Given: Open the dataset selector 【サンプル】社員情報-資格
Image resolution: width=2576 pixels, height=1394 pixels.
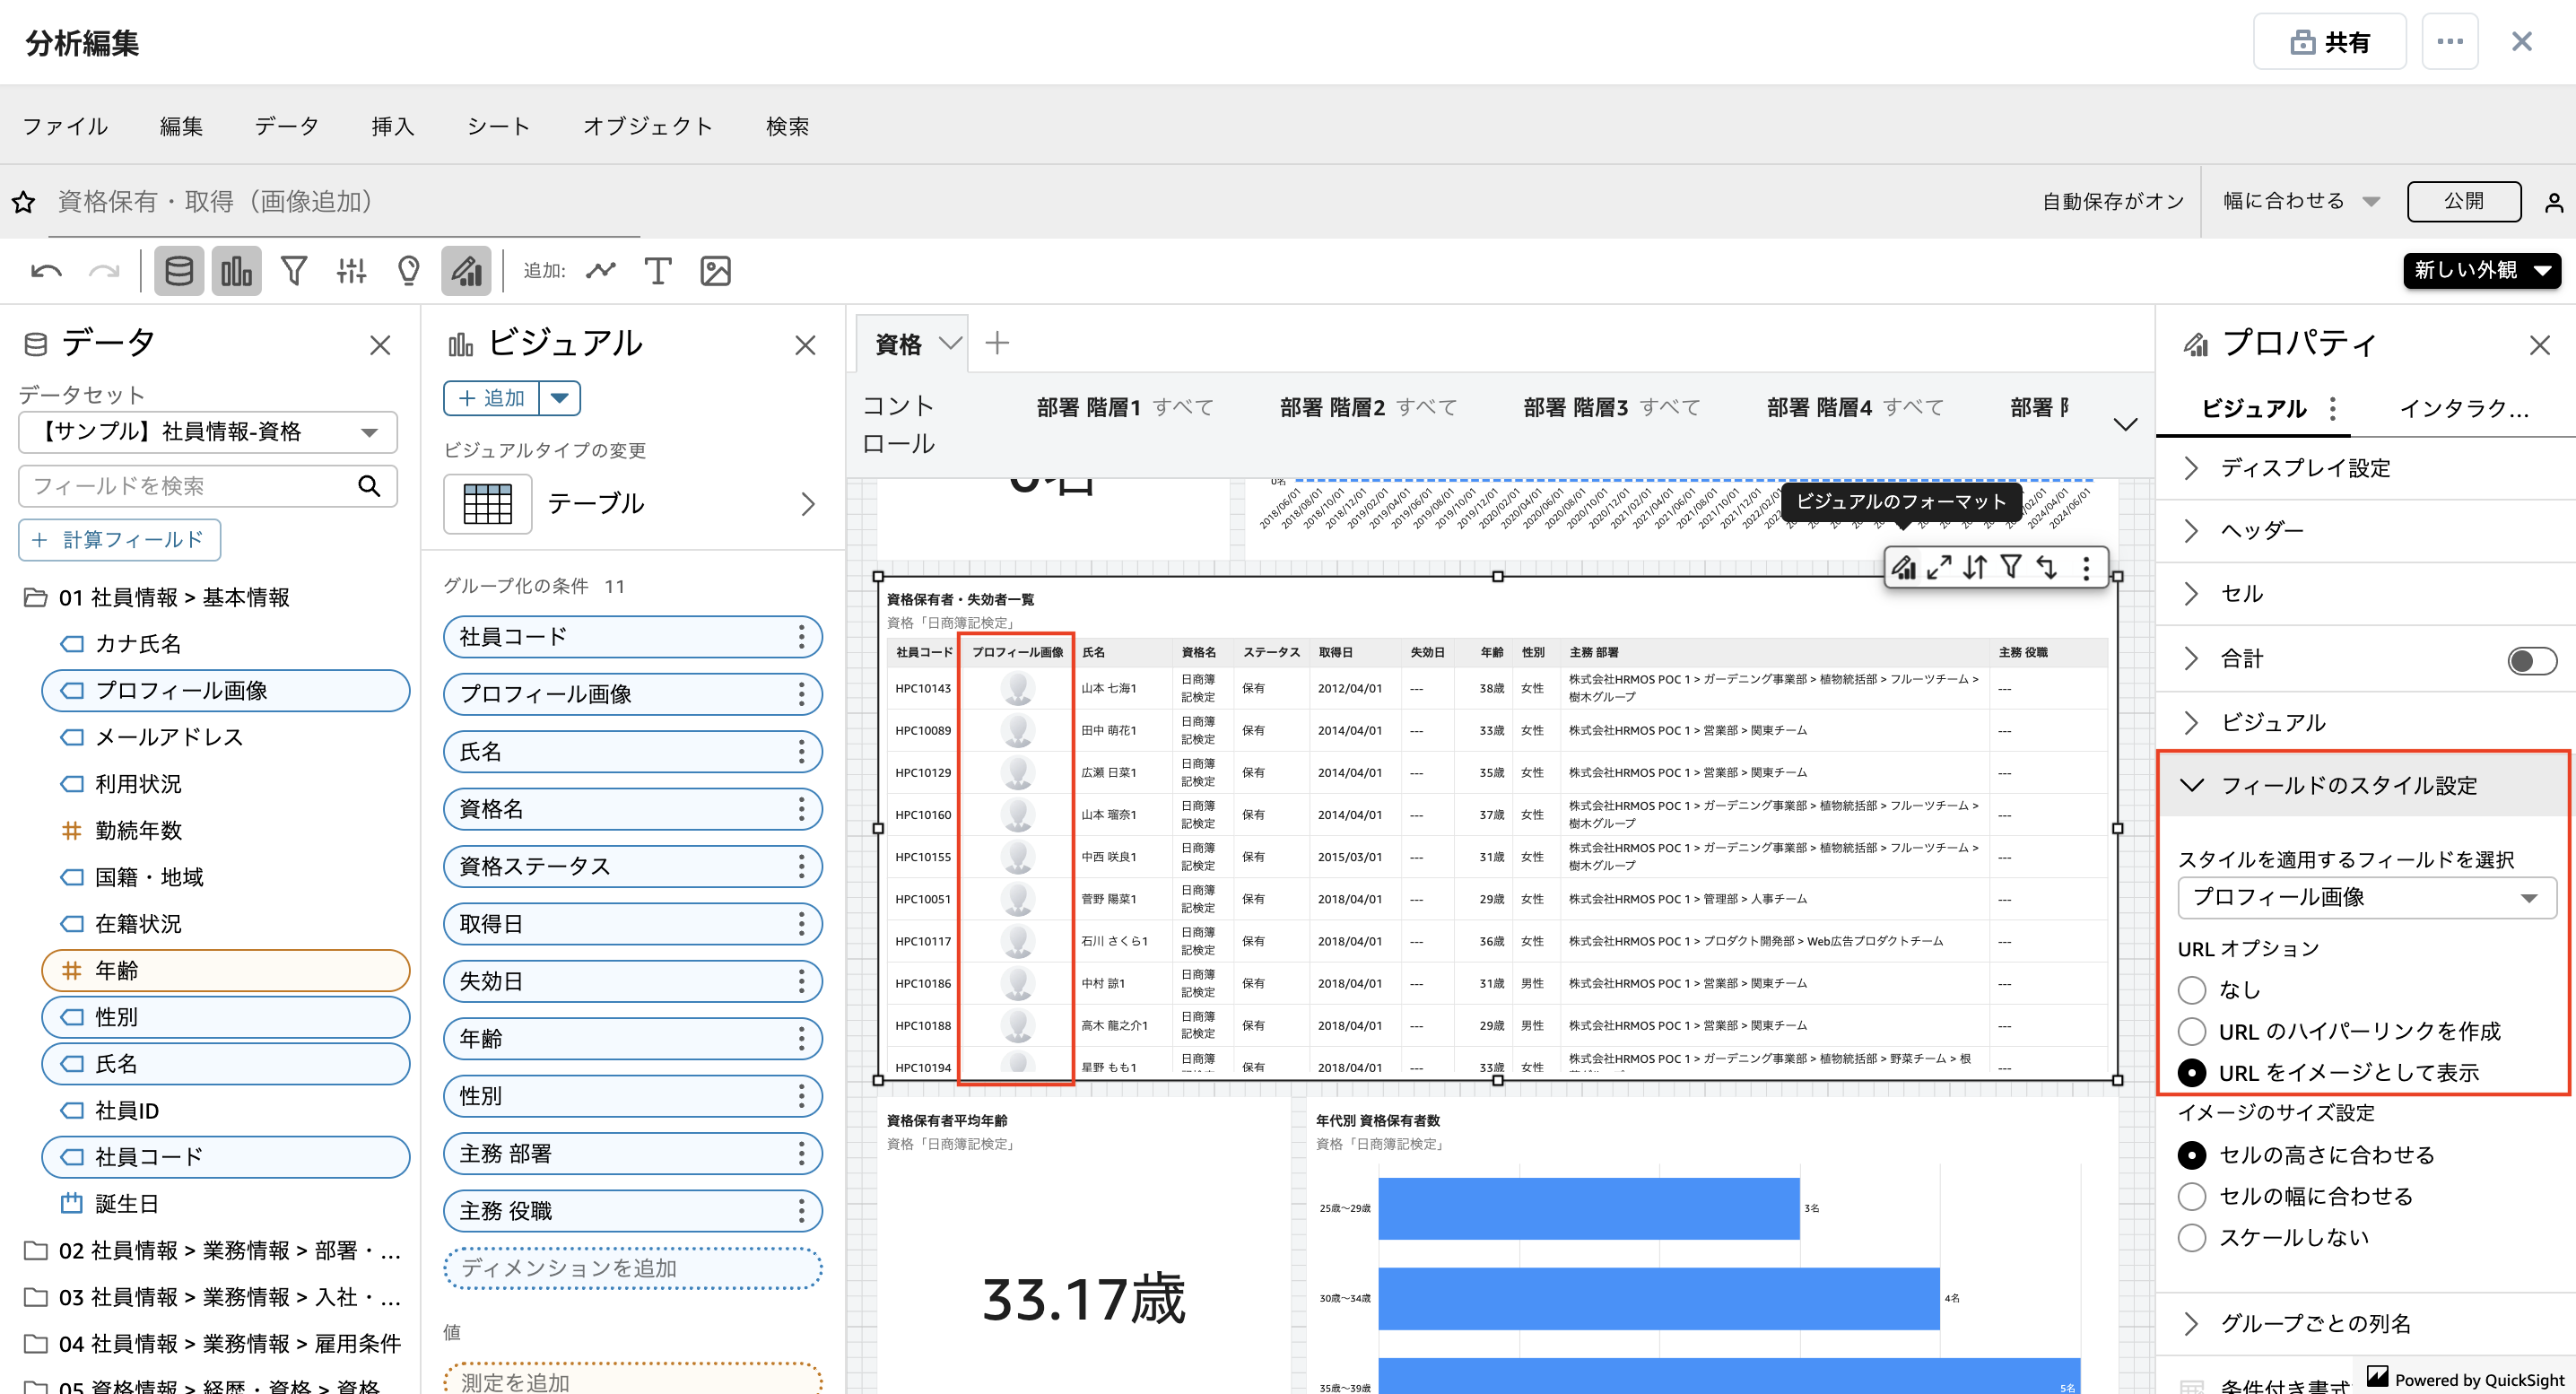Looking at the screenshot, I should coord(207,432).
